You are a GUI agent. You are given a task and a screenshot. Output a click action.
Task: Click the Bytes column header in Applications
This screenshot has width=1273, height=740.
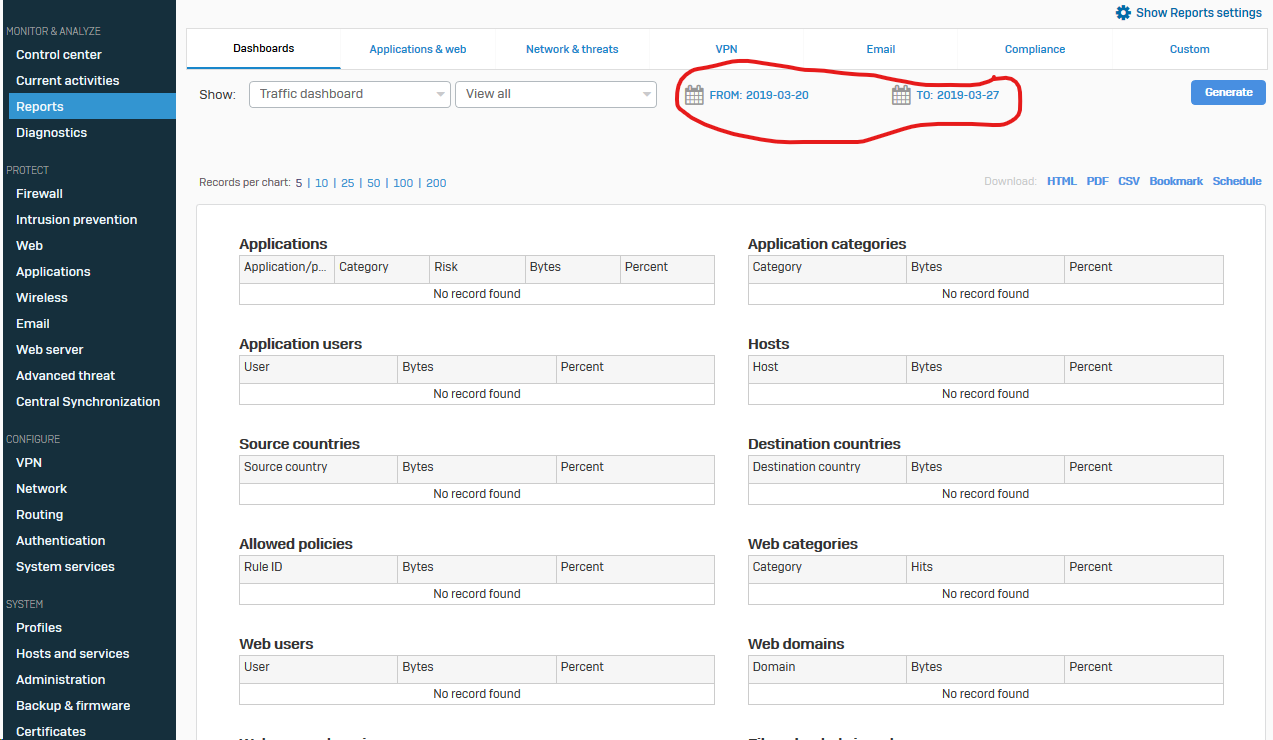click(545, 267)
